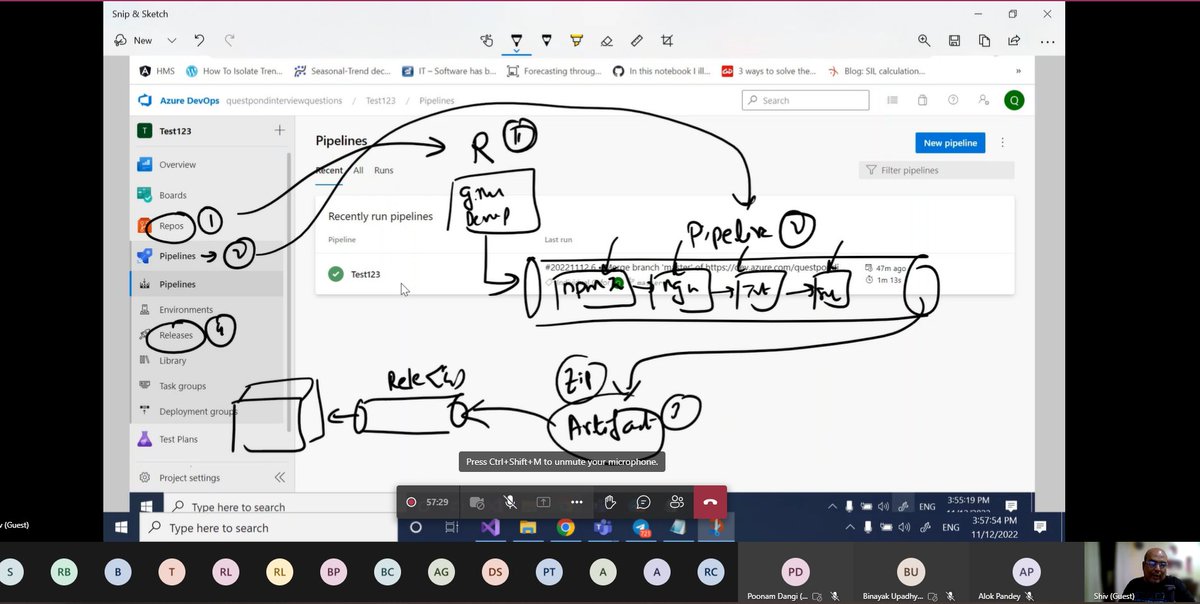Open Repos in the project sidebar

[172, 226]
